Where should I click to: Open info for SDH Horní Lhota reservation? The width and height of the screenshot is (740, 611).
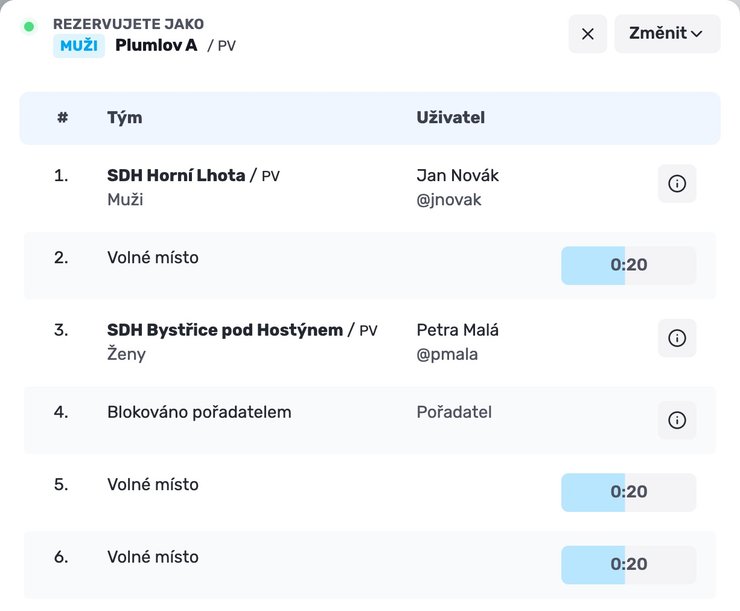pos(677,184)
